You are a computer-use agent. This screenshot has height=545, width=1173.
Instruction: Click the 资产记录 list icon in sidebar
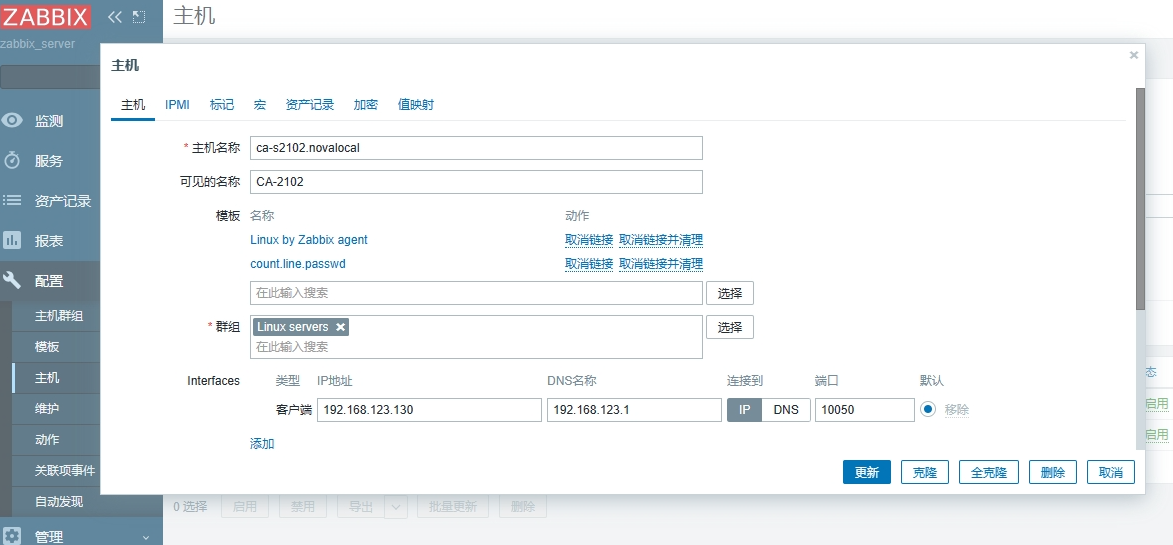coord(12,200)
